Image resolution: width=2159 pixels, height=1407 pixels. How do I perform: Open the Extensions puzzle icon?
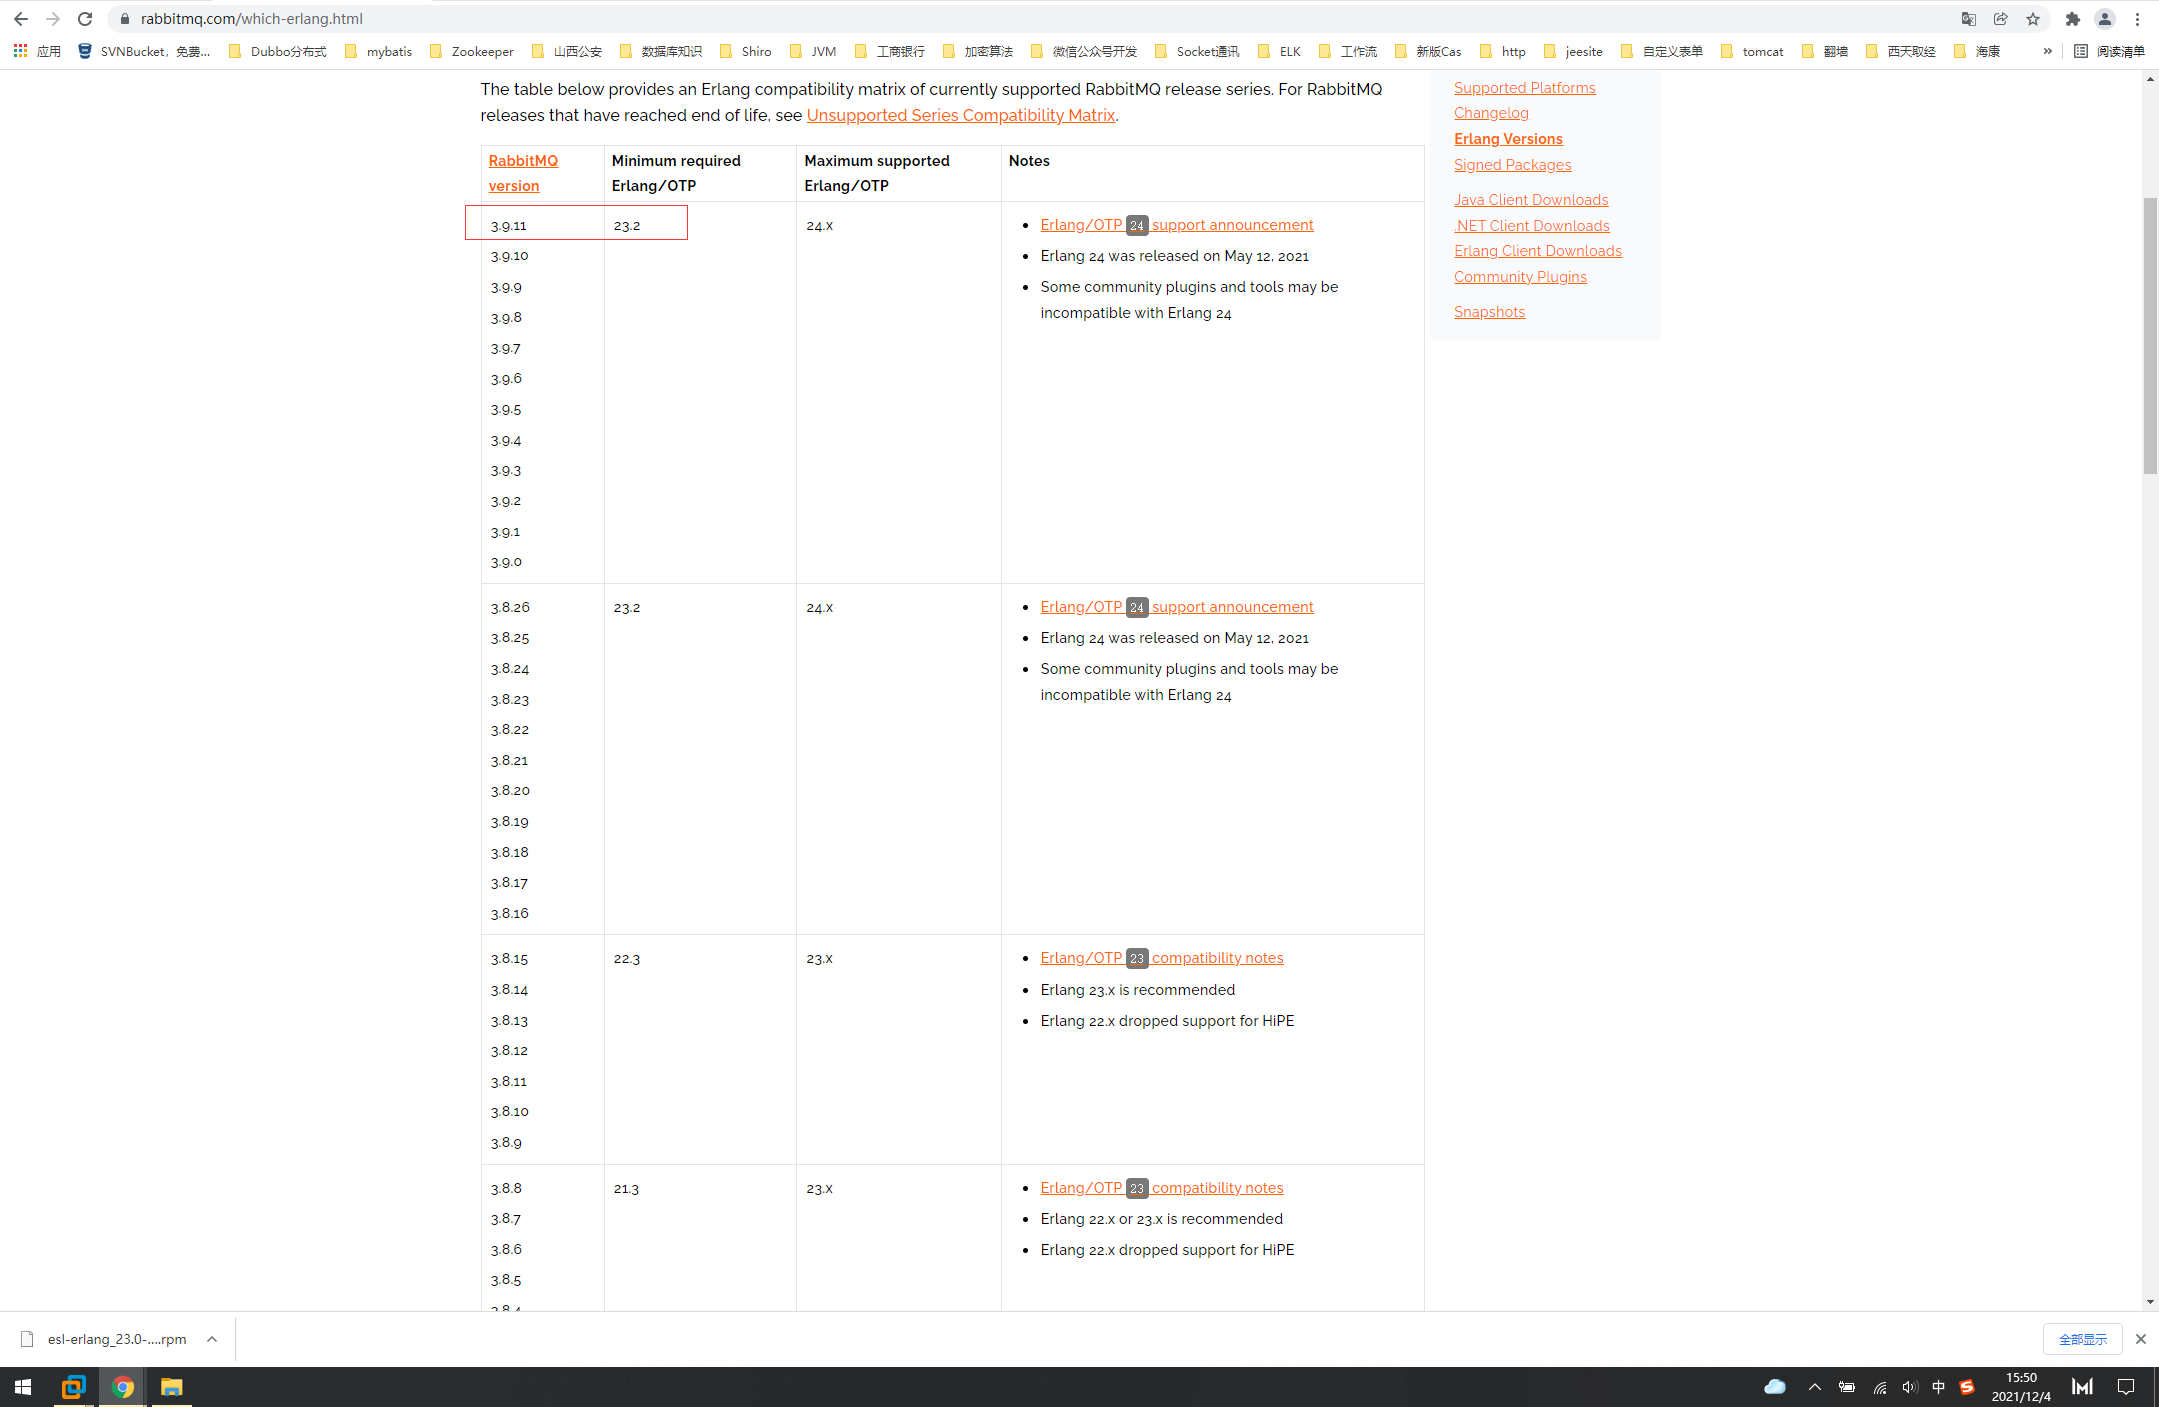point(2072,19)
